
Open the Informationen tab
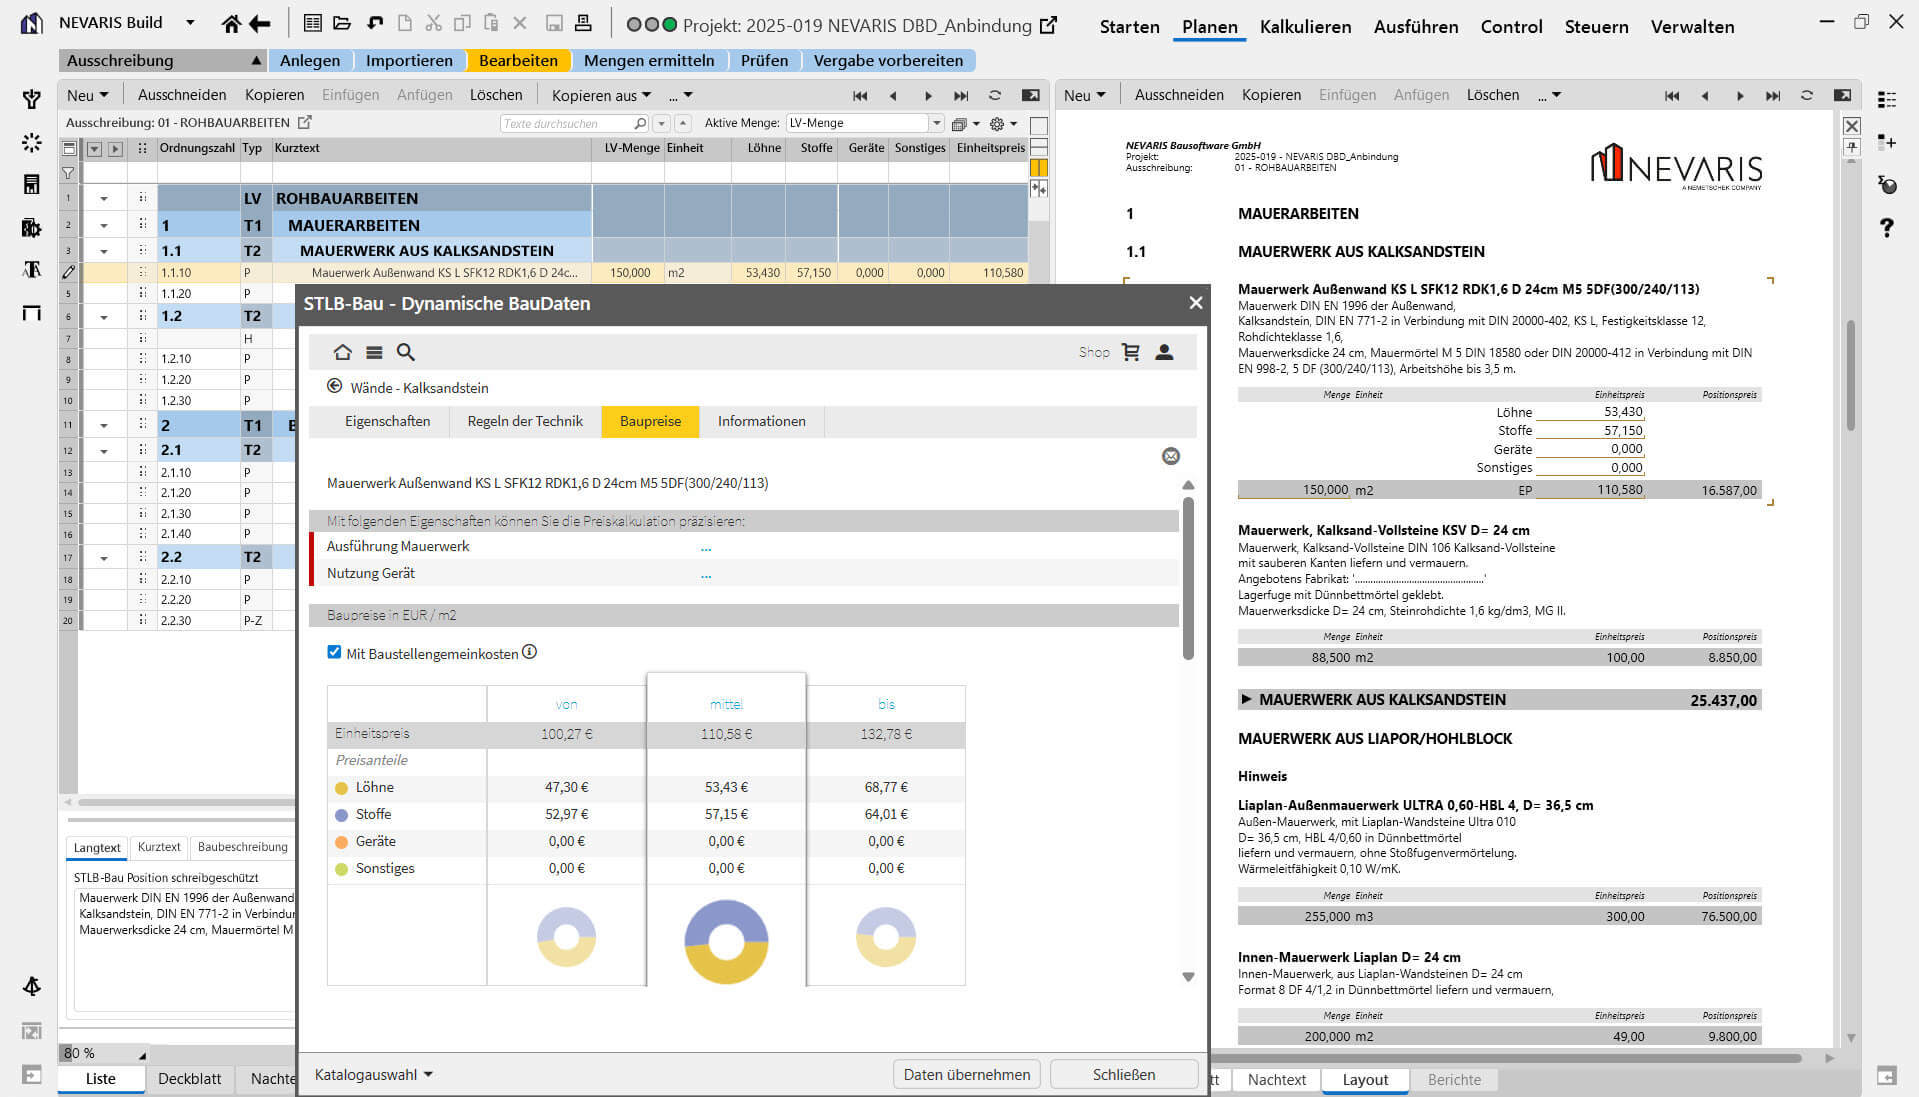(761, 421)
